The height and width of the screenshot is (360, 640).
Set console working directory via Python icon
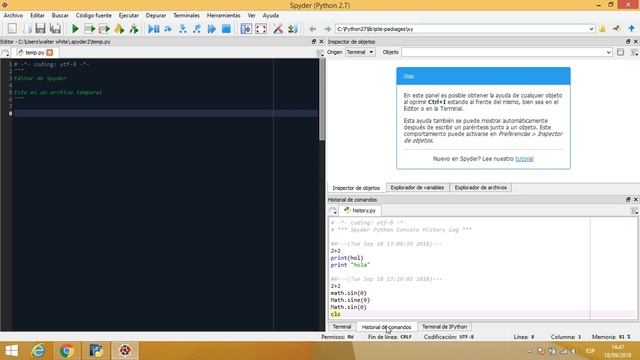pyautogui.click(x=617, y=29)
